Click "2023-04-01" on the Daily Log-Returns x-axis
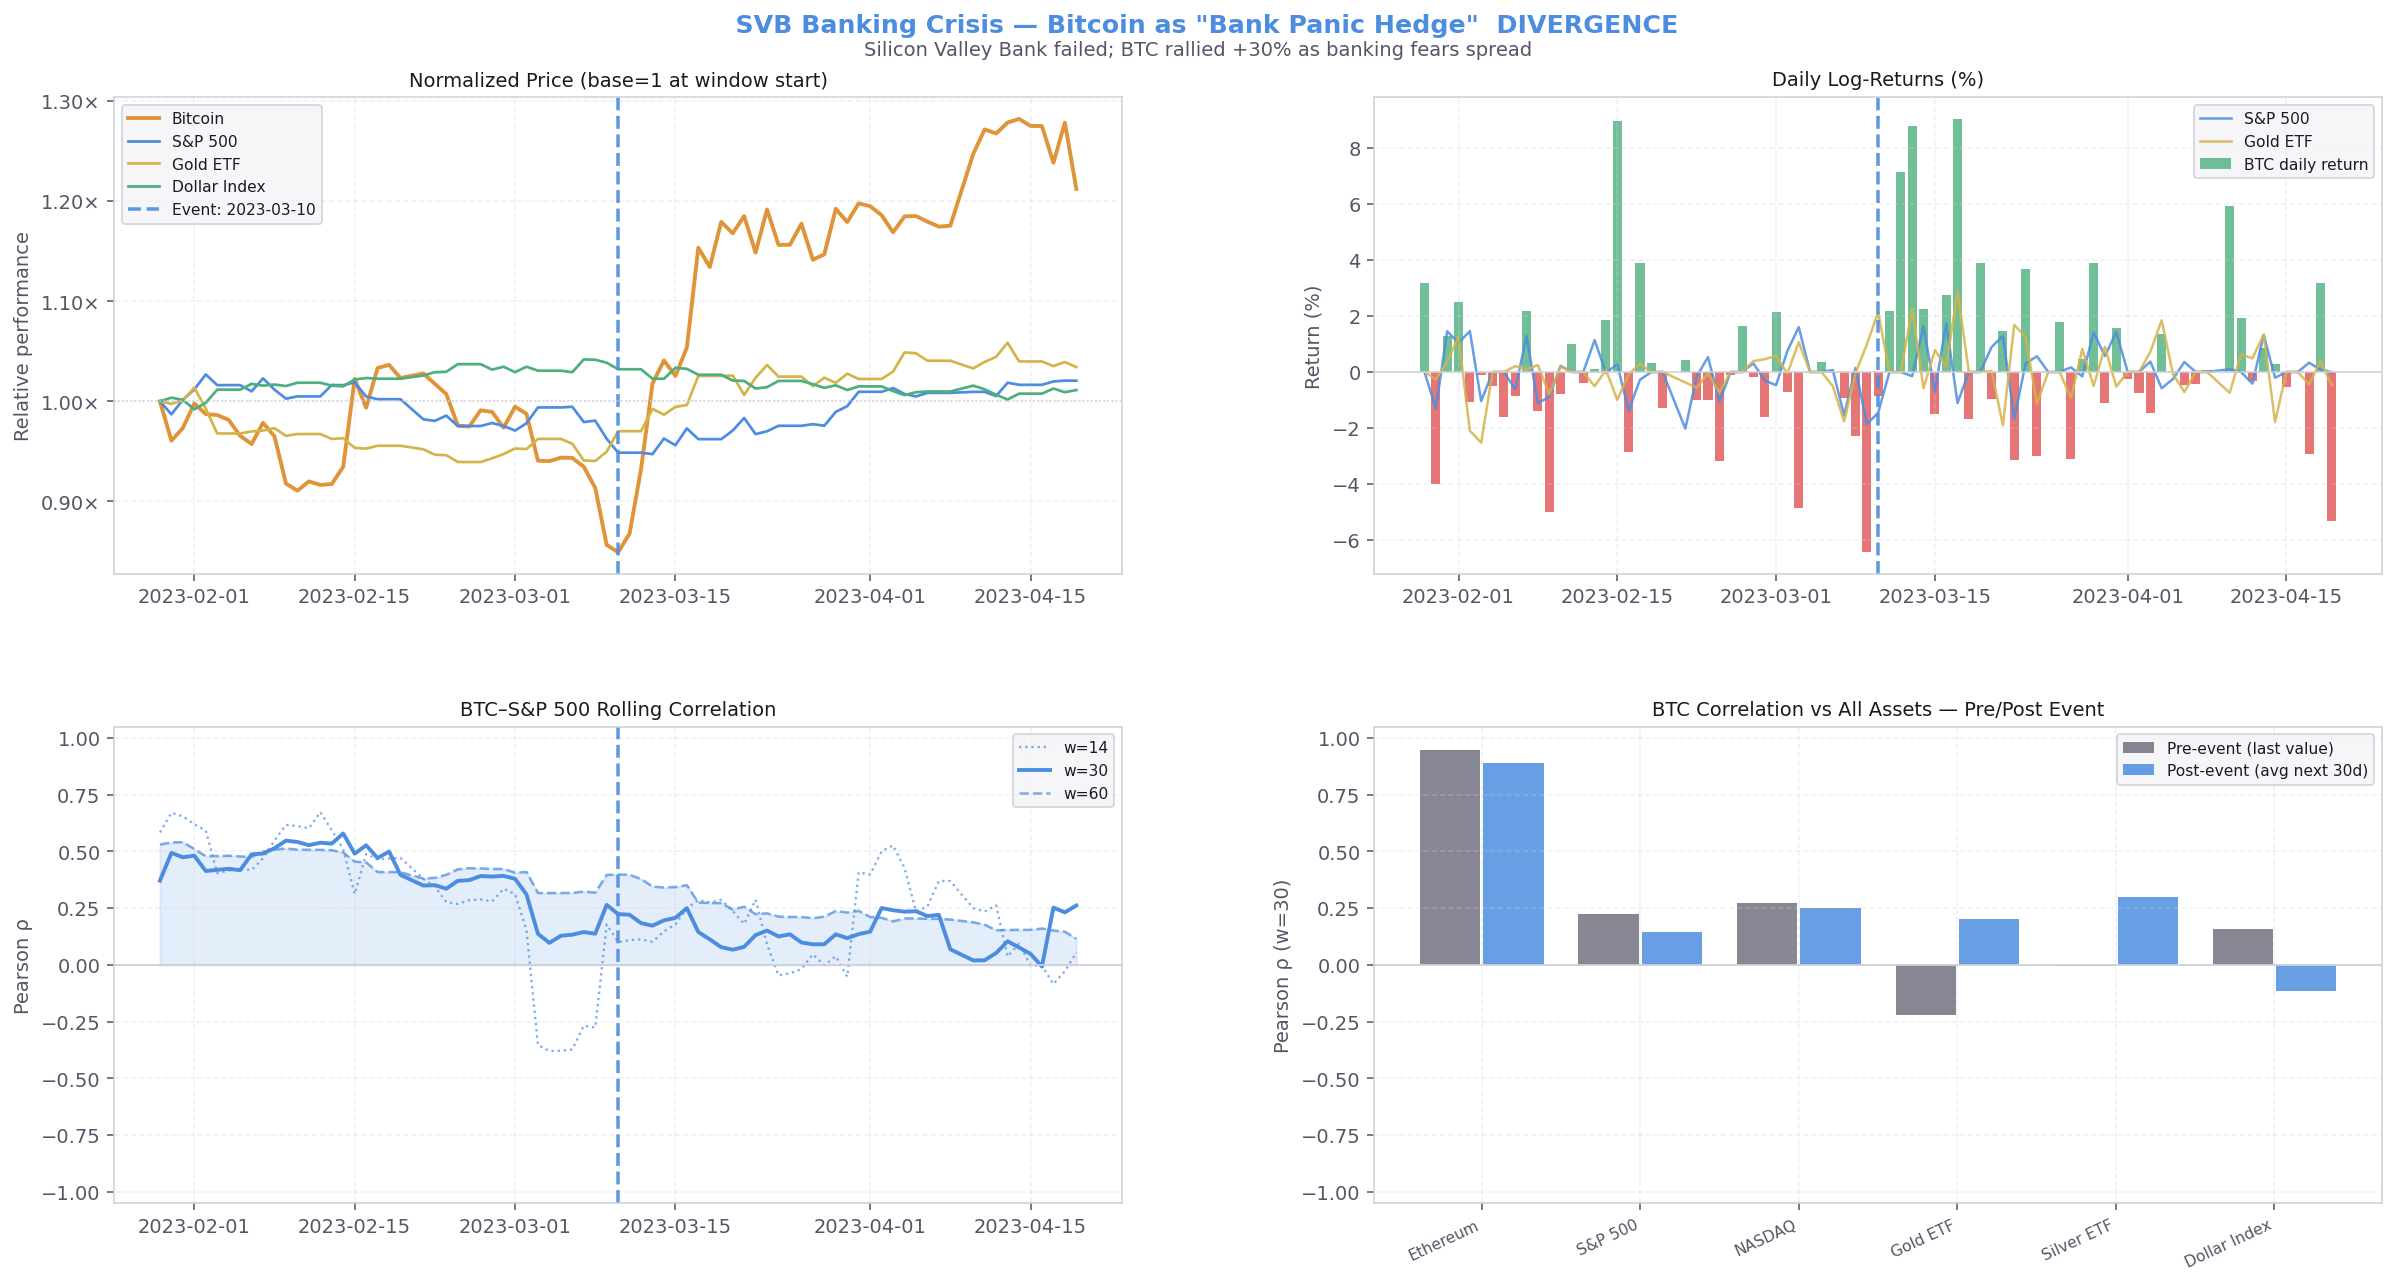Screen dimensions: 2396x1284 pyautogui.click(x=2127, y=597)
